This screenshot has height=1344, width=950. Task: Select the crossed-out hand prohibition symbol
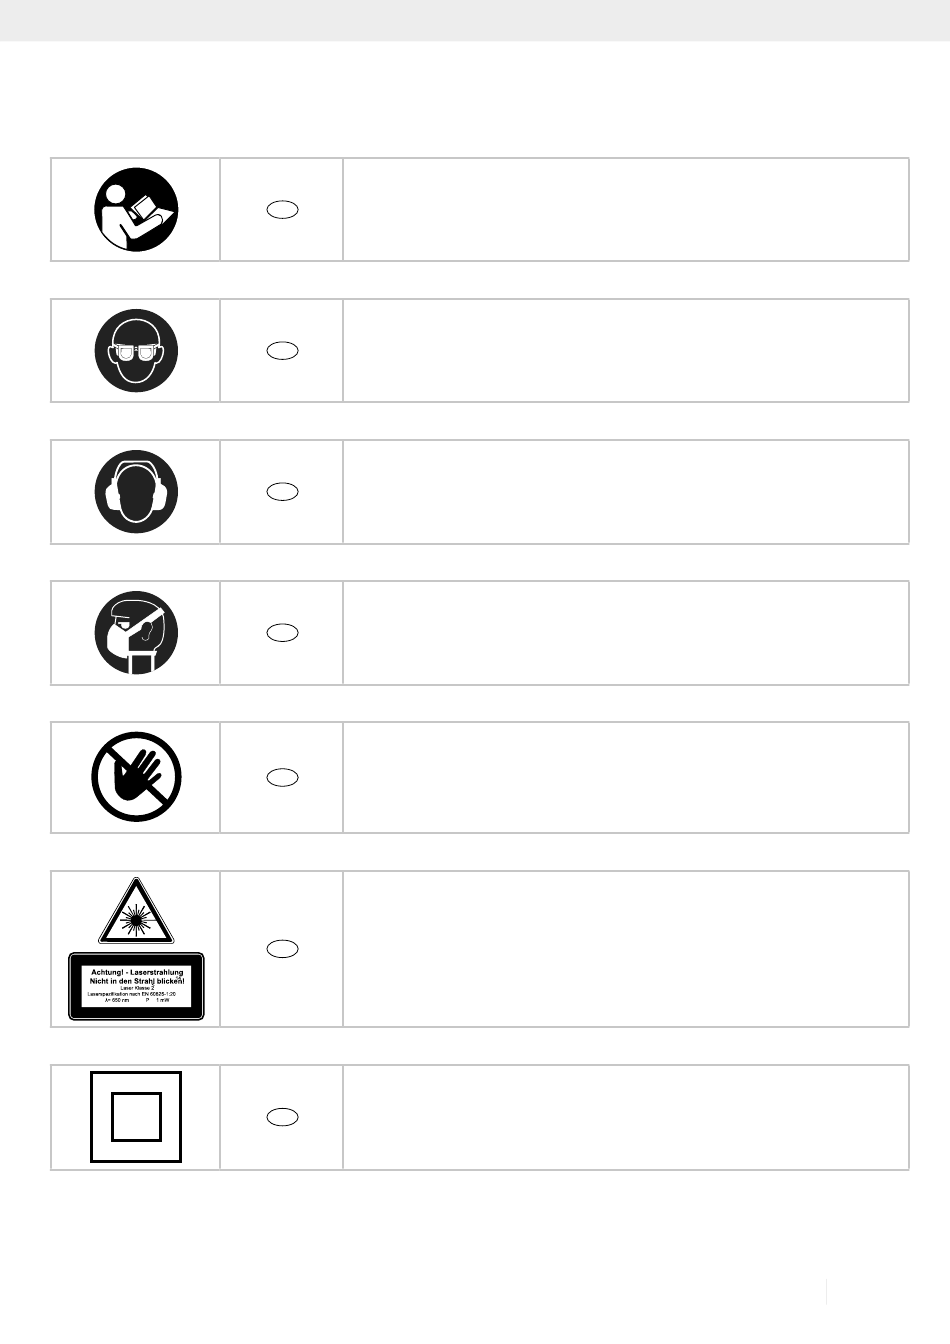tap(136, 777)
